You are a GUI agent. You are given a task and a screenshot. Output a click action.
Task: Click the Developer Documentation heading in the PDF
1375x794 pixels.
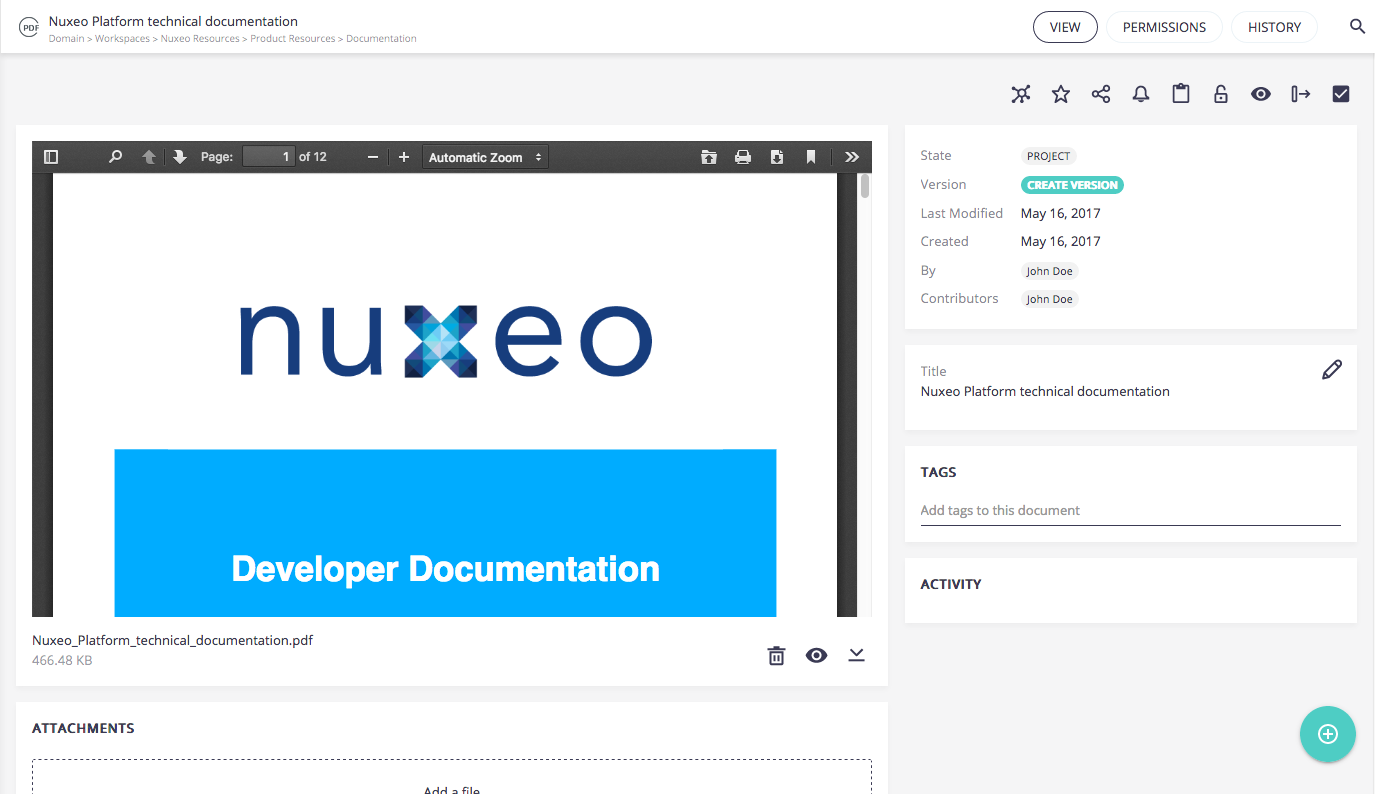[445, 569]
